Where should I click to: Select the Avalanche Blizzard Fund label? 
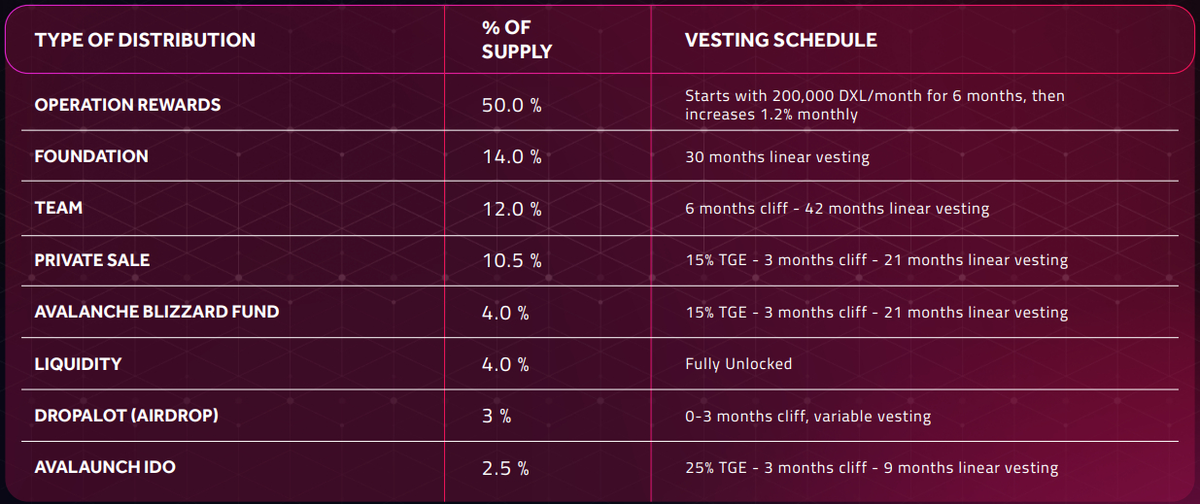(x=157, y=312)
